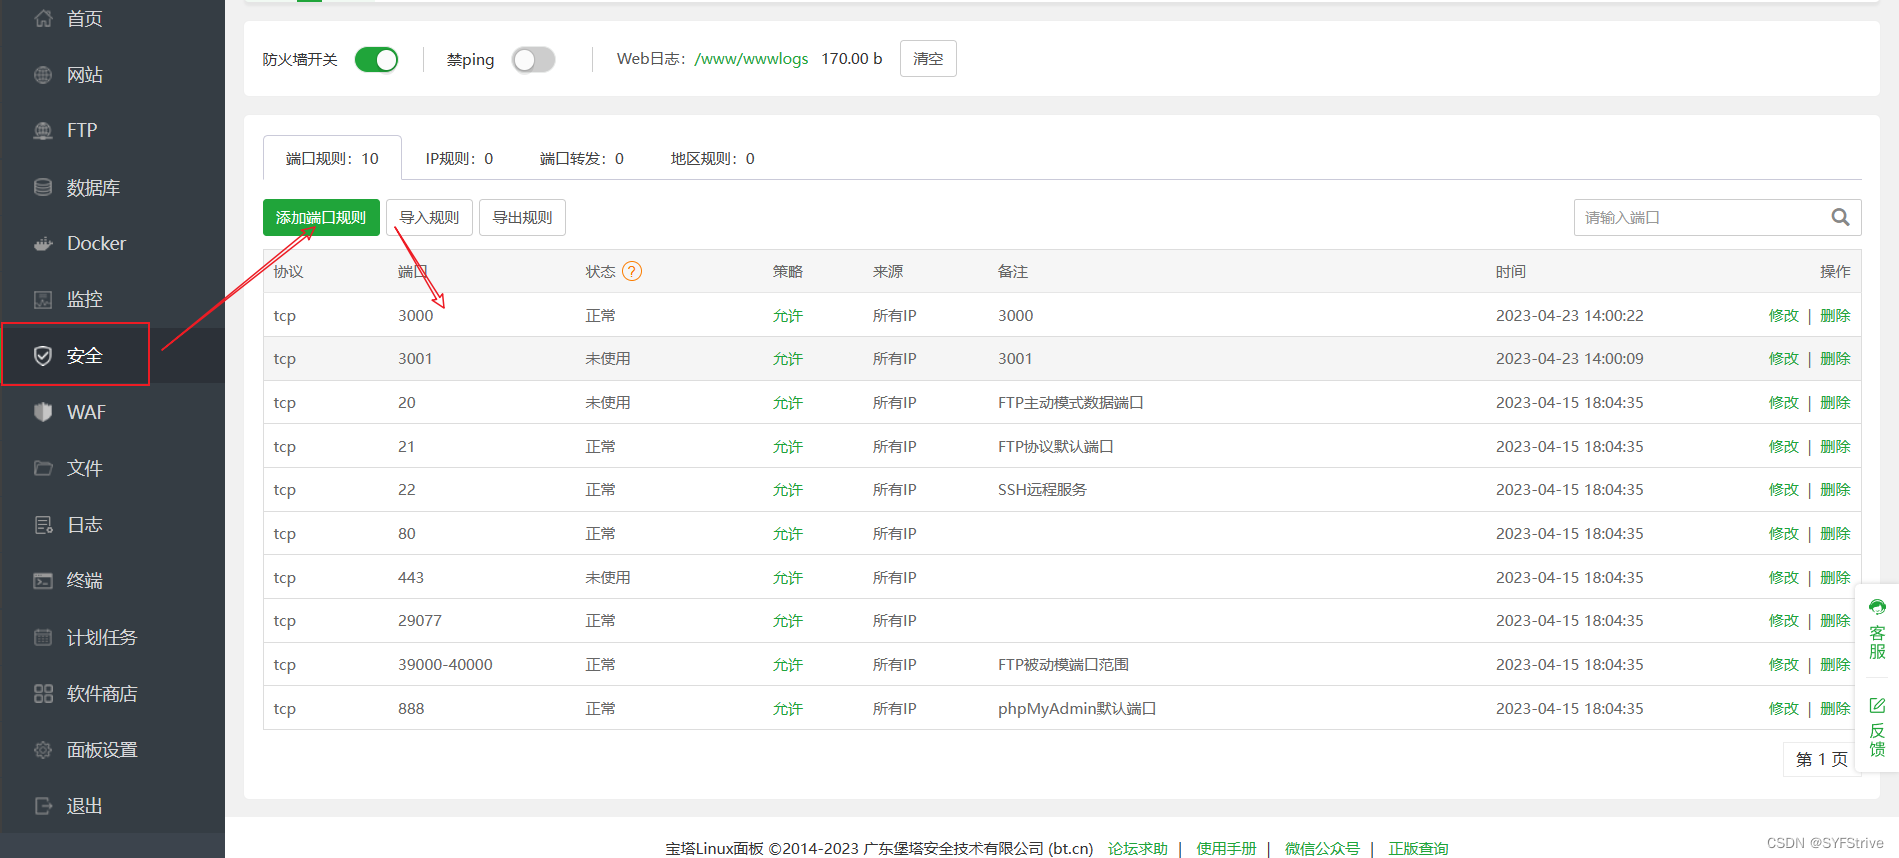Click the FTP sidebar icon
This screenshot has height=858, width=1899.
(x=43, y=130)
